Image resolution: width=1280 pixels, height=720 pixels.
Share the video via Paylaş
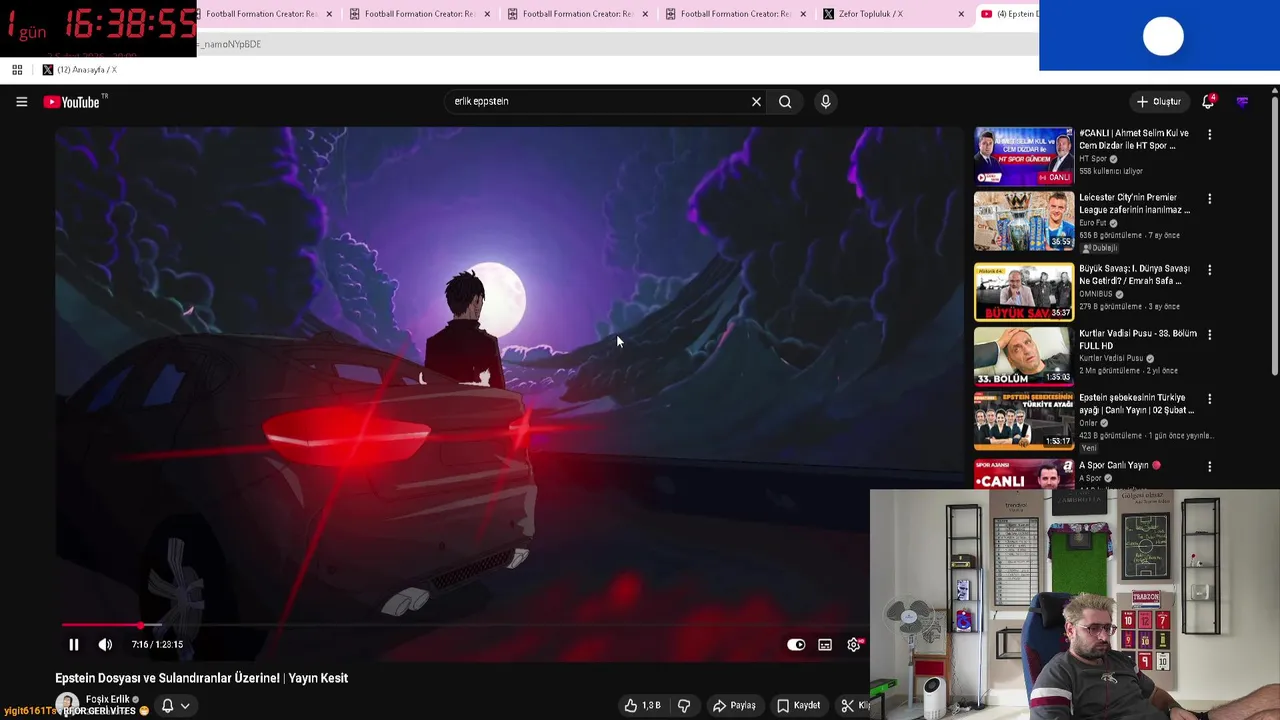(734, 705)
